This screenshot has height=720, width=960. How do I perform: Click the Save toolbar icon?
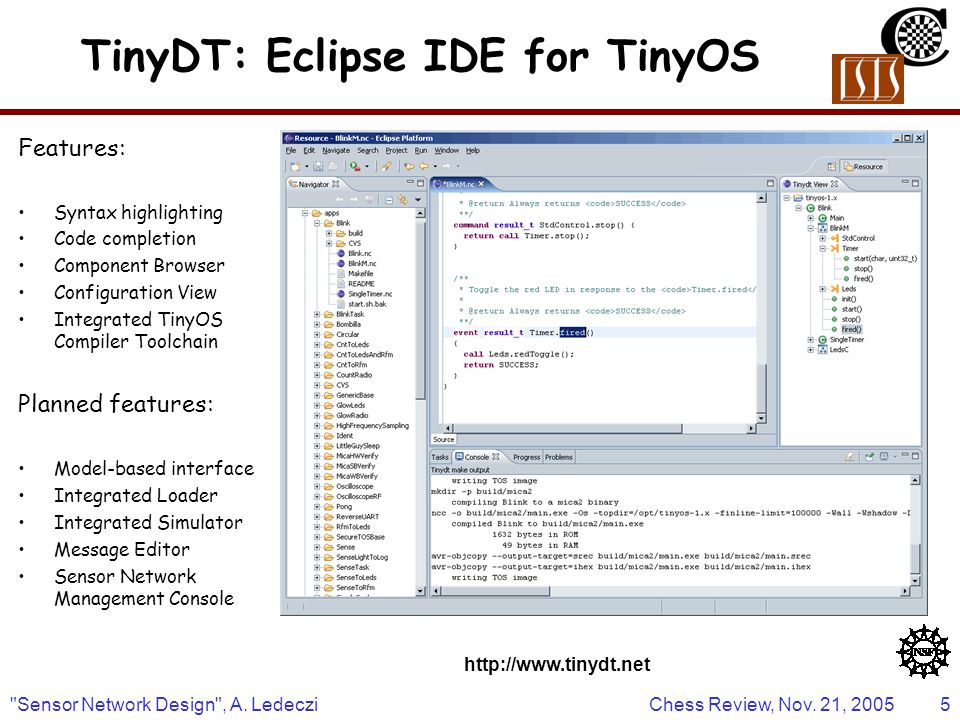[318, 167]
